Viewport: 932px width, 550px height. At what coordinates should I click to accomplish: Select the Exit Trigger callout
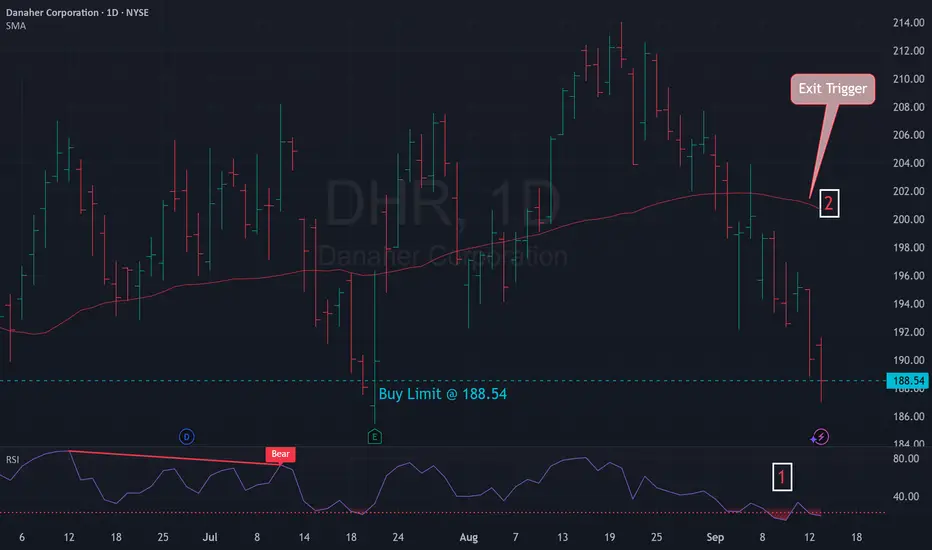point(832,89)
